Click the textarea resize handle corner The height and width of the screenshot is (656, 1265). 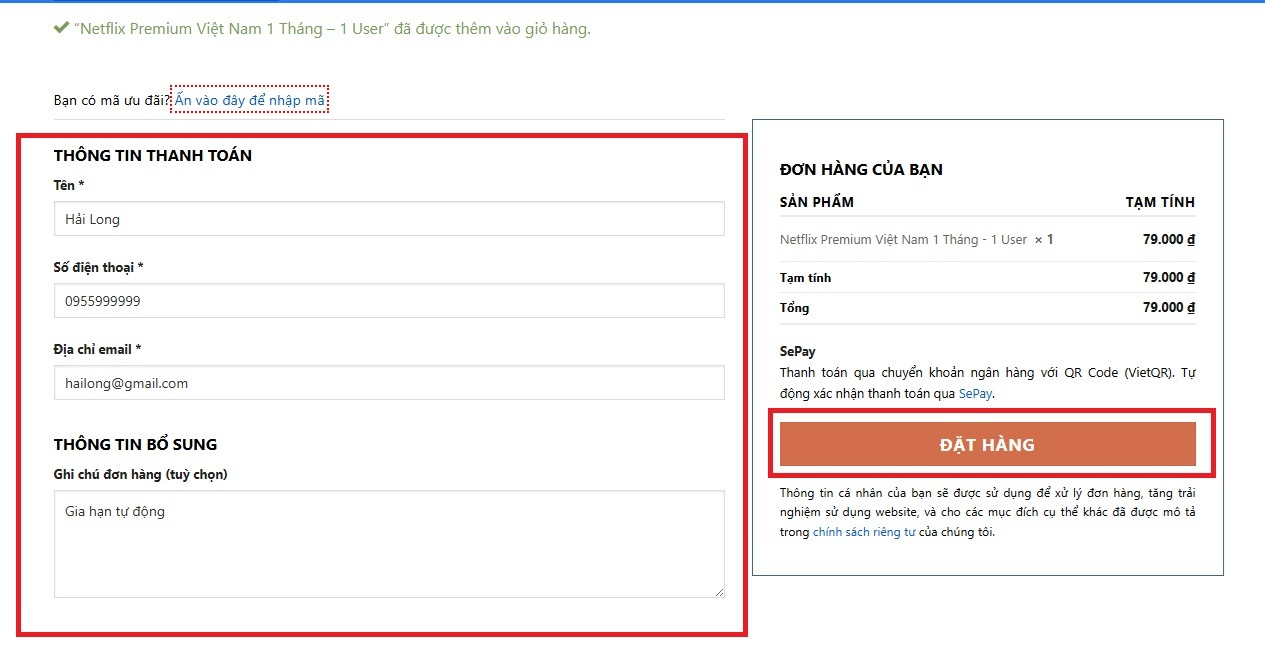click(x=720, y=592)
